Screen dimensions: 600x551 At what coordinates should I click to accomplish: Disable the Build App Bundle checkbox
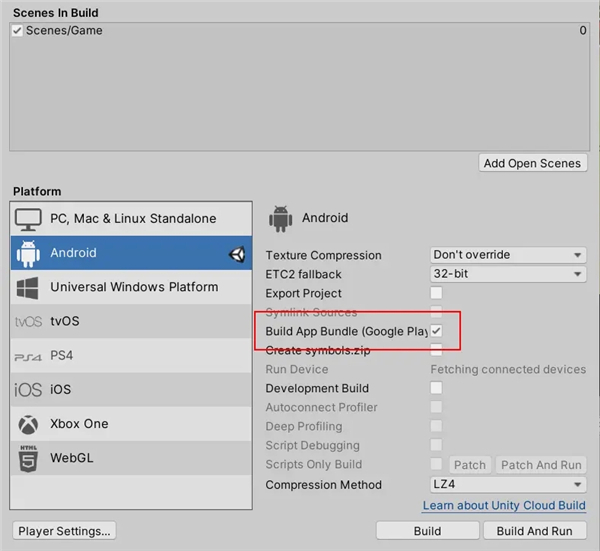pos(436,331)
